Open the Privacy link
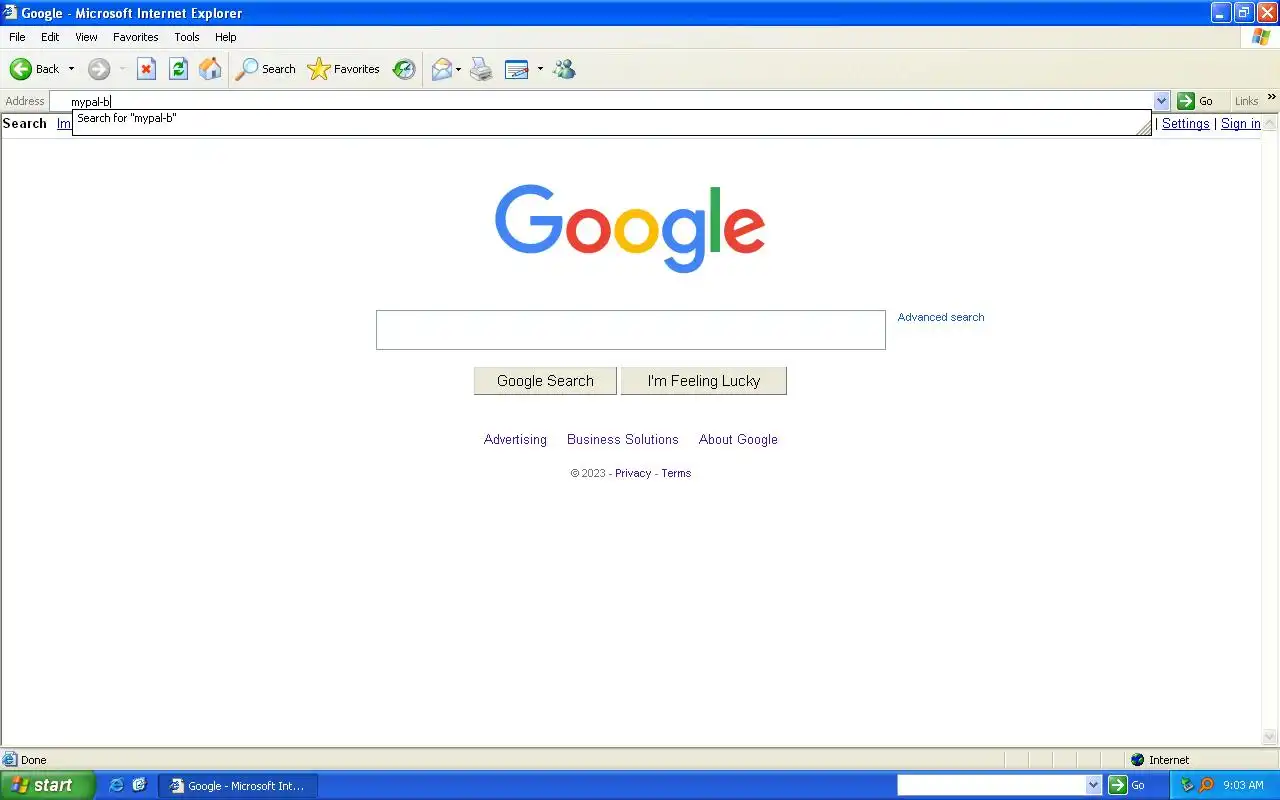The height and width of the screenshot is (800, 1280). pos(633,473)
